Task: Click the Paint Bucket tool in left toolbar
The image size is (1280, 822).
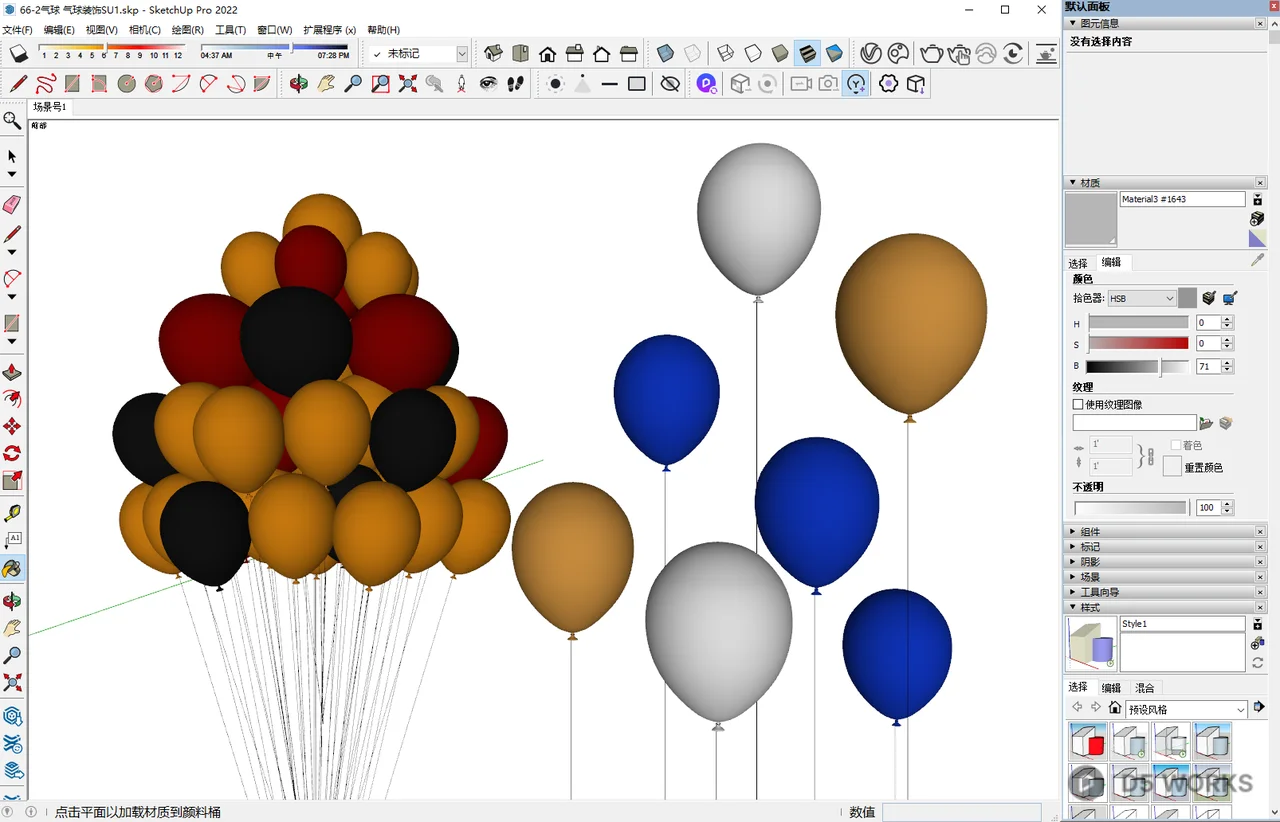Action: coord(12,568)
